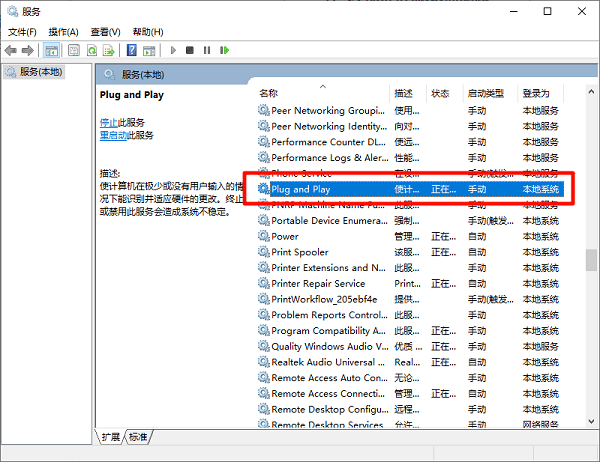600x462 pixels.
Task: Switch to the 扩展 tab
Action: click(x=111, y=437)
